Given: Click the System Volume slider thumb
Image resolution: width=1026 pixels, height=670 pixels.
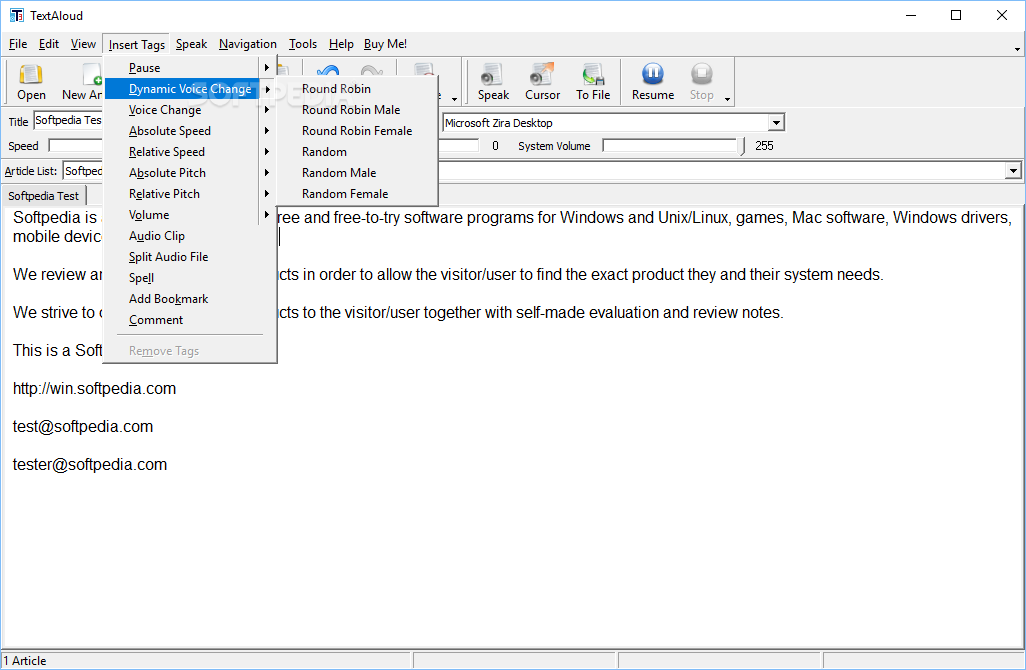Looking at the screenshot, I should pos(742,145).
